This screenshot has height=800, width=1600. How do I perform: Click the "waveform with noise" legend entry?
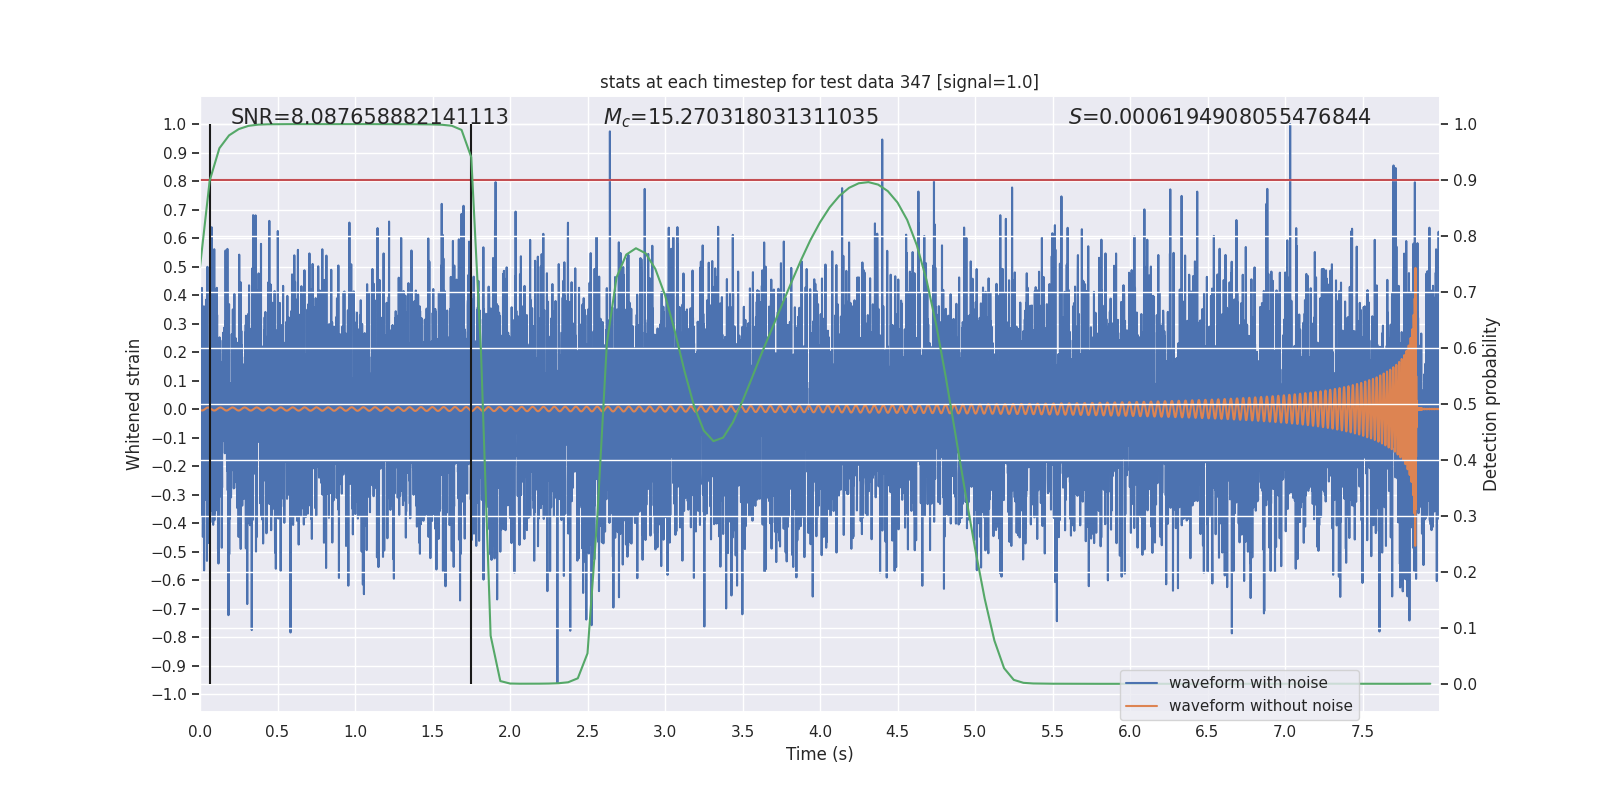(x=1248, y=683)
